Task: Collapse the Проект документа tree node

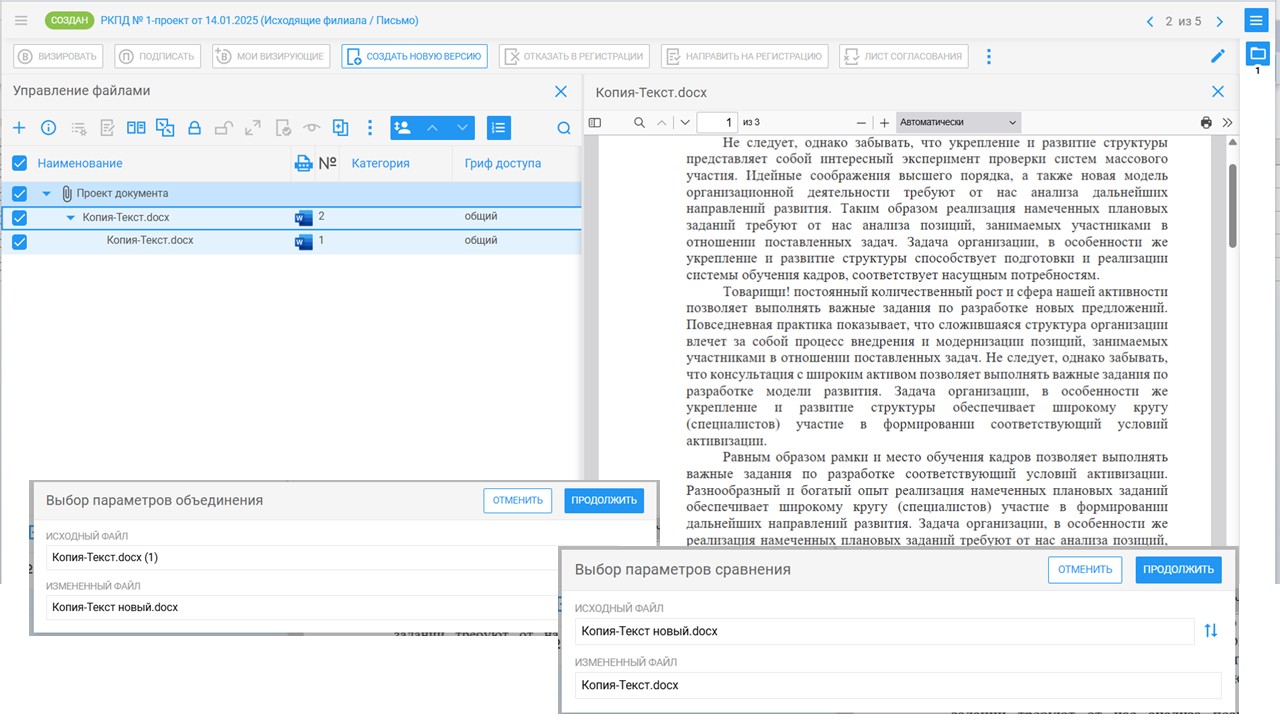Action: pyautogui.click(x=46, y=194)
